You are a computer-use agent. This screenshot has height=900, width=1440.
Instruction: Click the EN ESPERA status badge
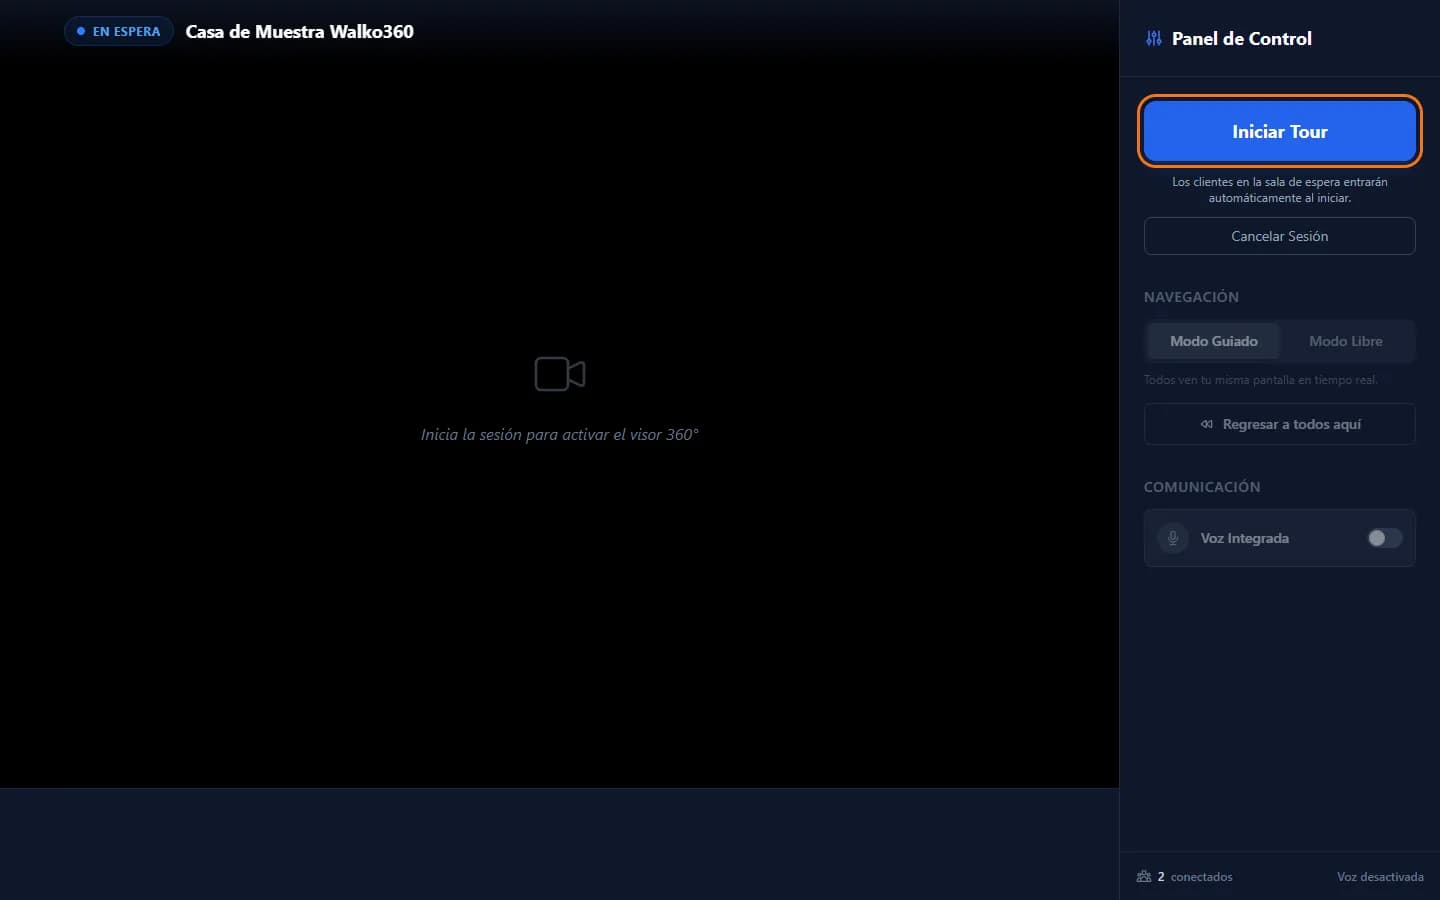coord(119,31)
